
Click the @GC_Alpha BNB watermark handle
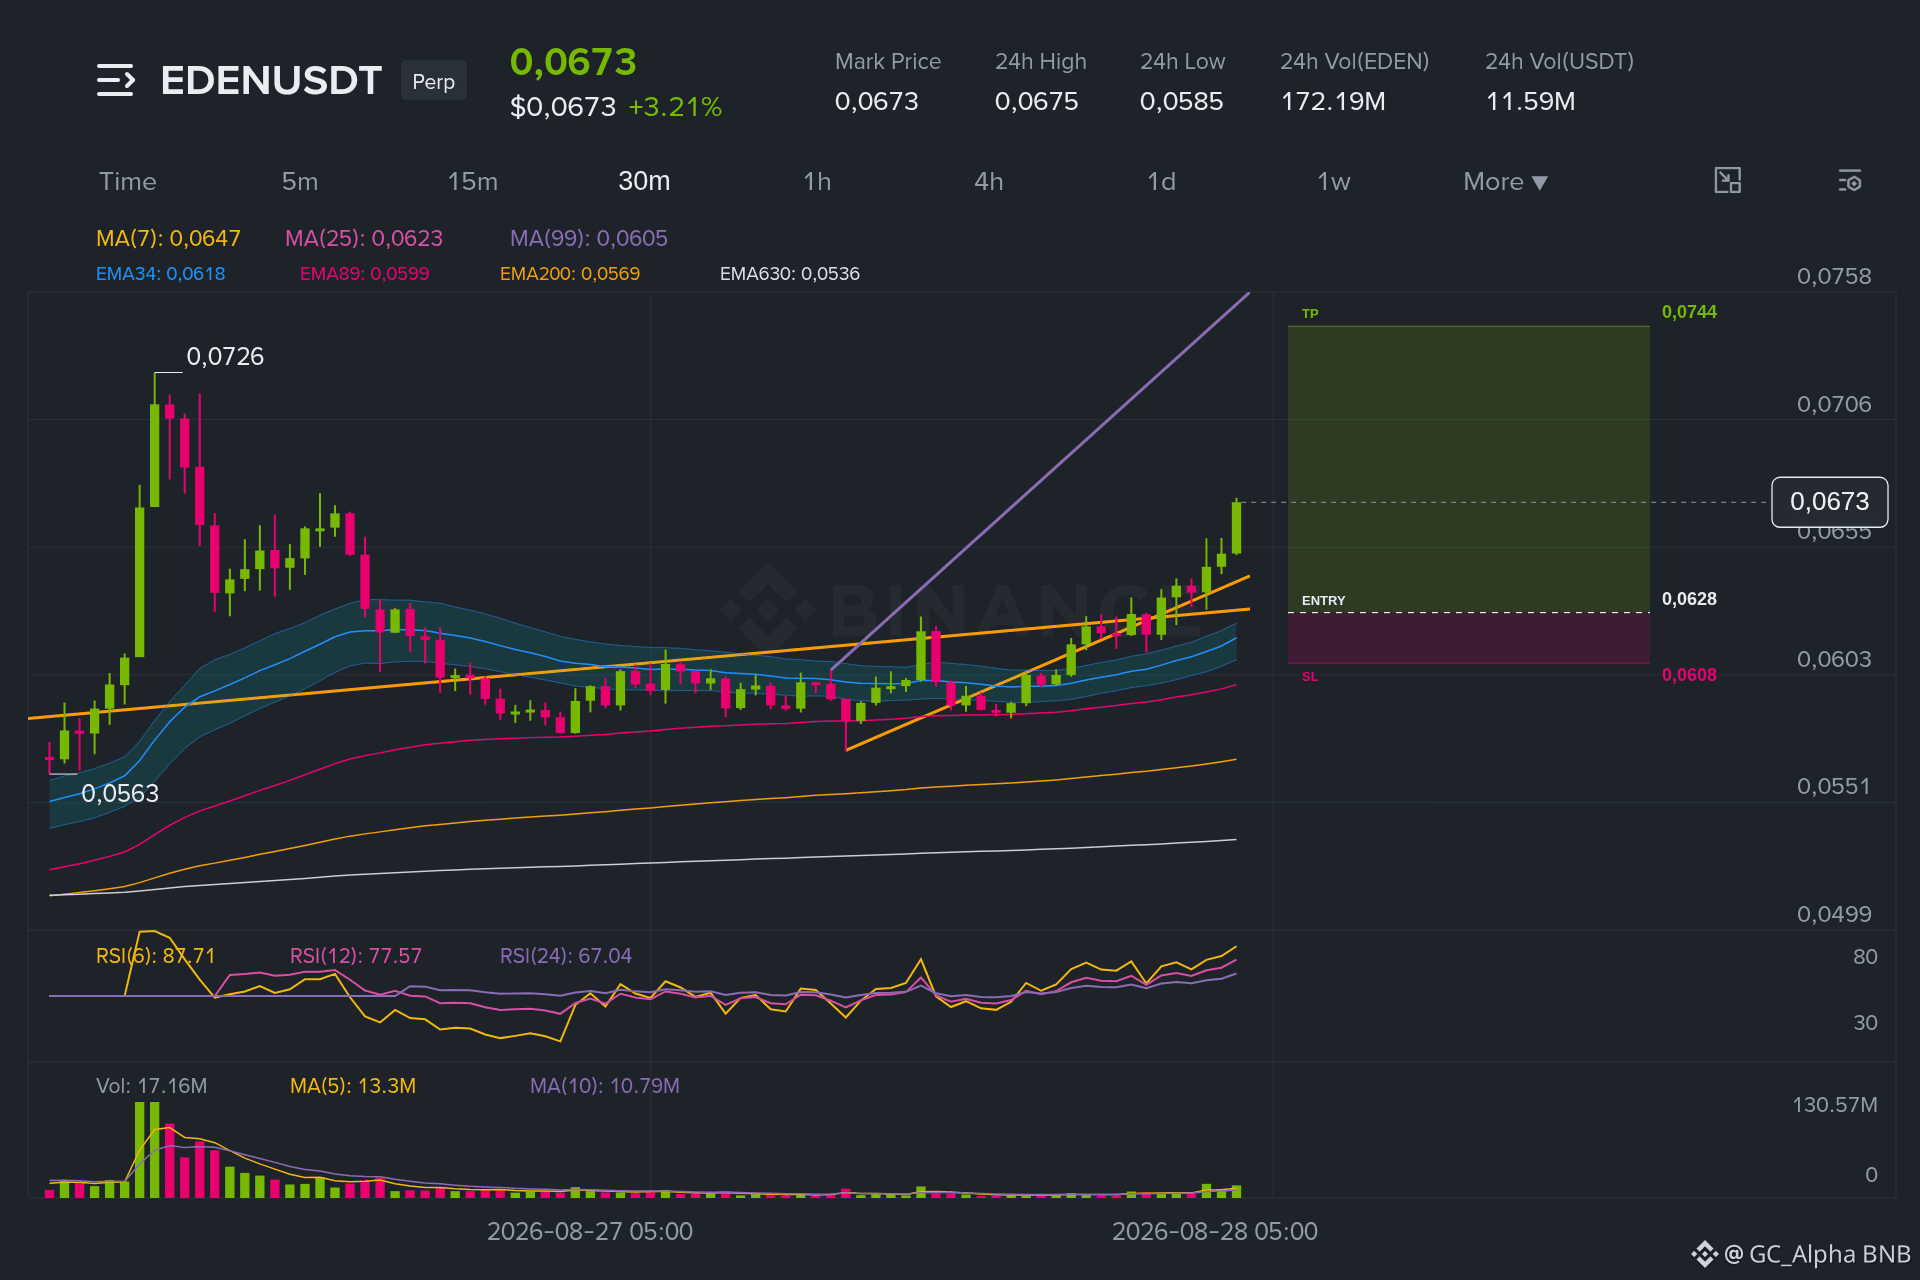[1816, 1254]
